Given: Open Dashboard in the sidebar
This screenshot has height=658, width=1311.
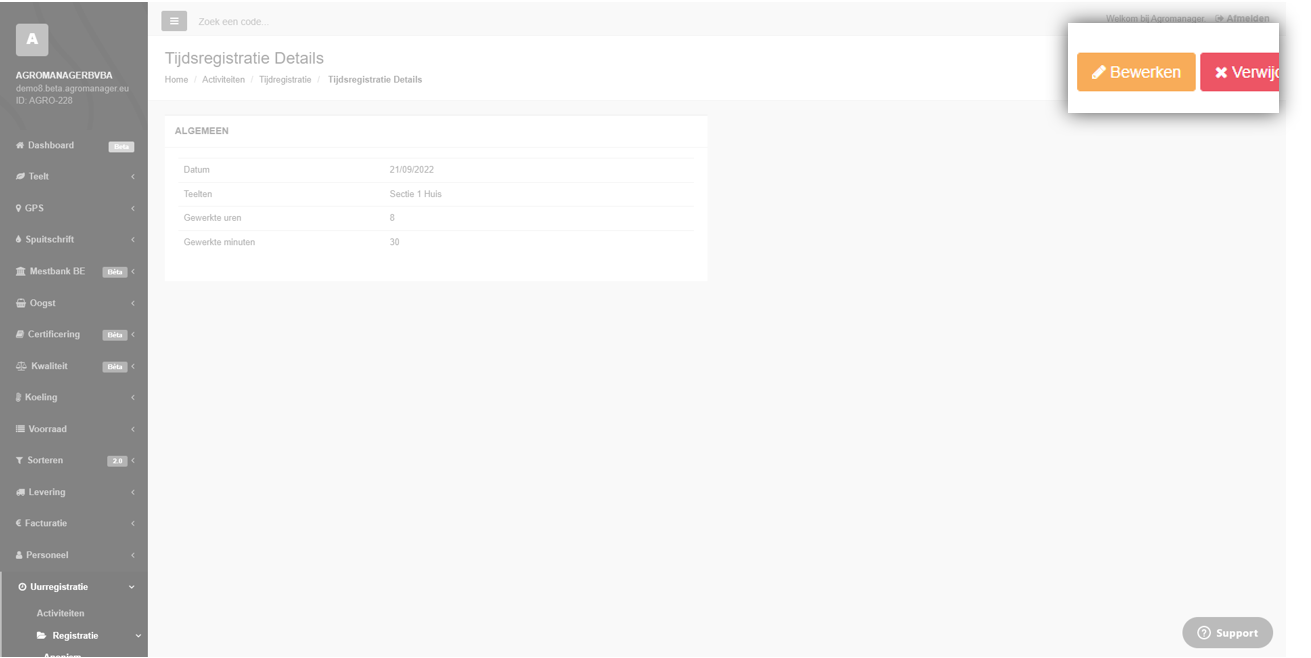Looking at the screenshot, I should coord(50,146).
